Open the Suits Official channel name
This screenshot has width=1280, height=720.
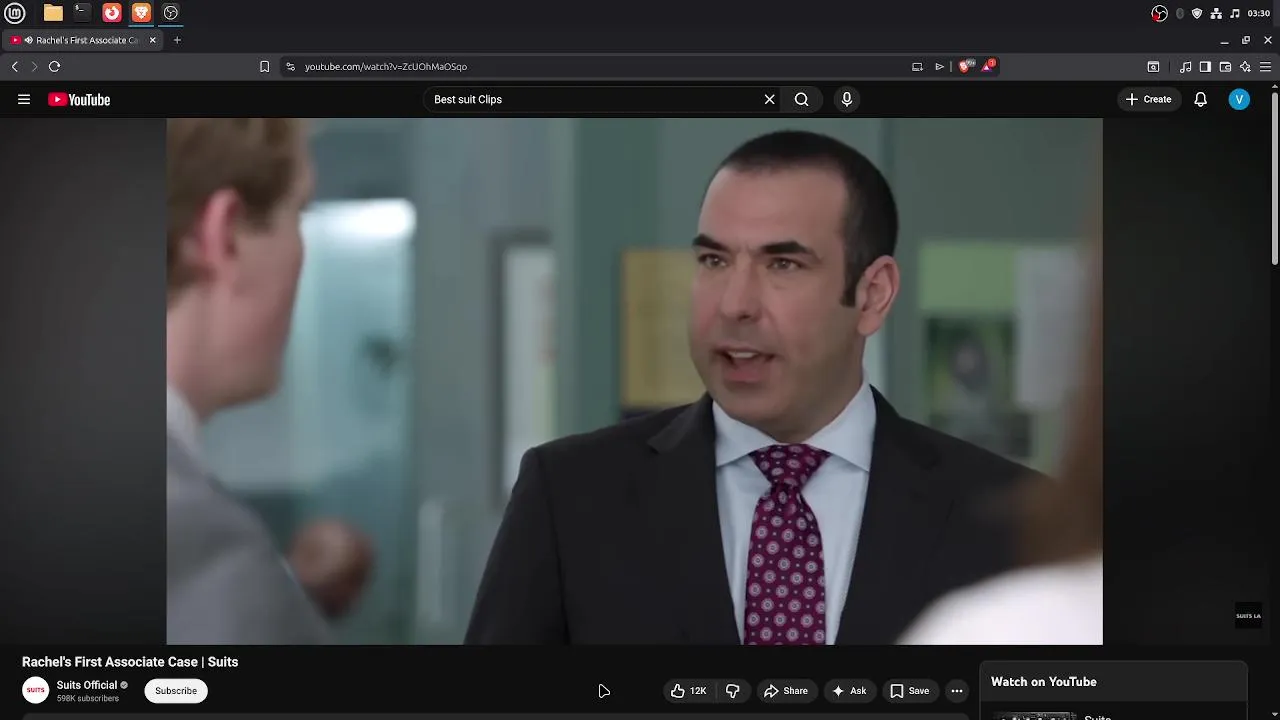click(87, 685)
